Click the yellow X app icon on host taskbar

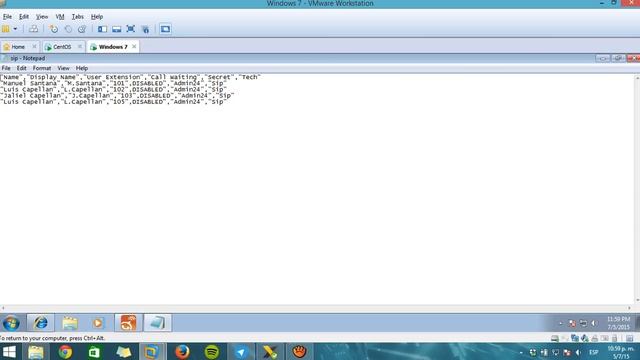click(x=270, y=352)
